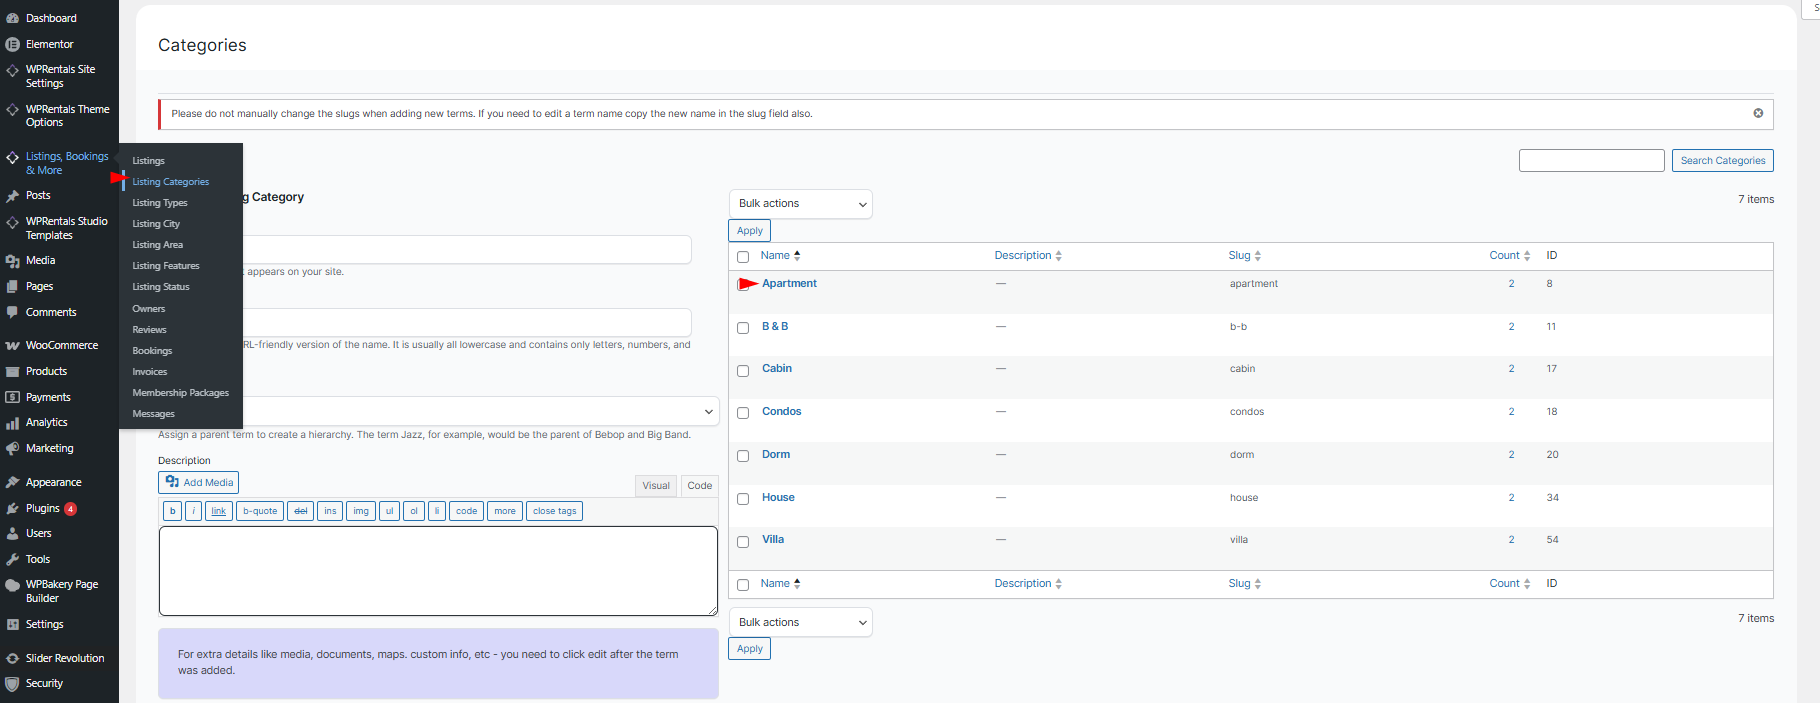This screenshot has height=703, width=1820.
Task: Open the Security shield icon
Action: click(x=12, y=684)
